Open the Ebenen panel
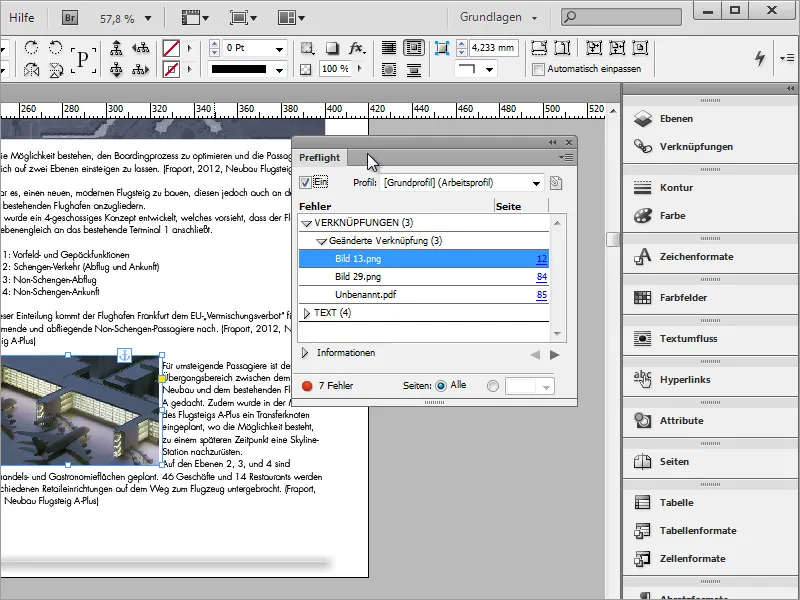800x600 pixels. [676, 119]
